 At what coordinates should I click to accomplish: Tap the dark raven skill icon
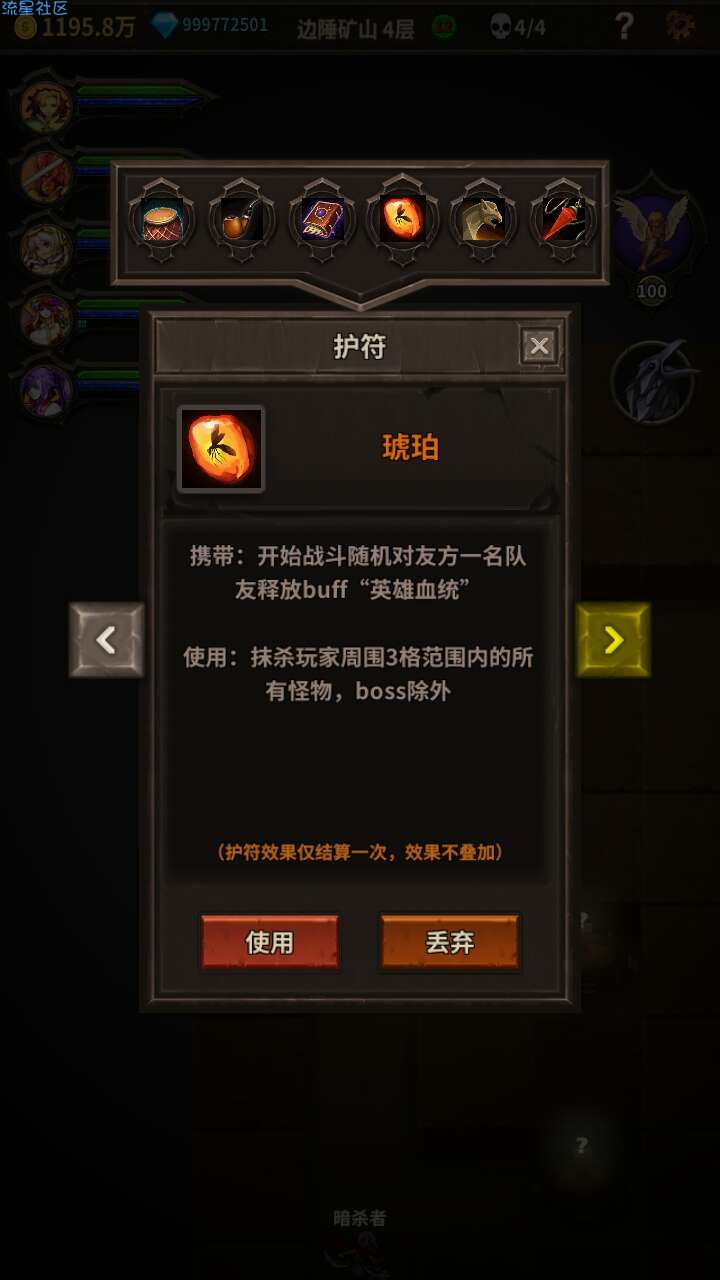point(654,382)
